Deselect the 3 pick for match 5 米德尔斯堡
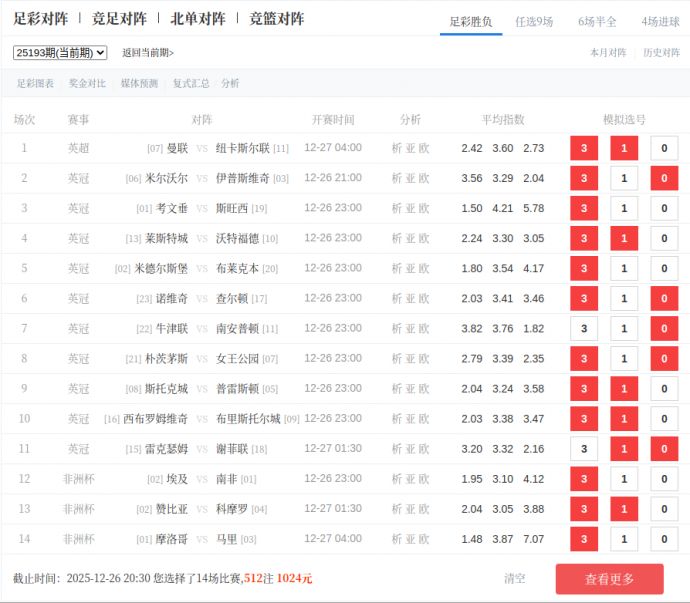 tap(583, 269)
